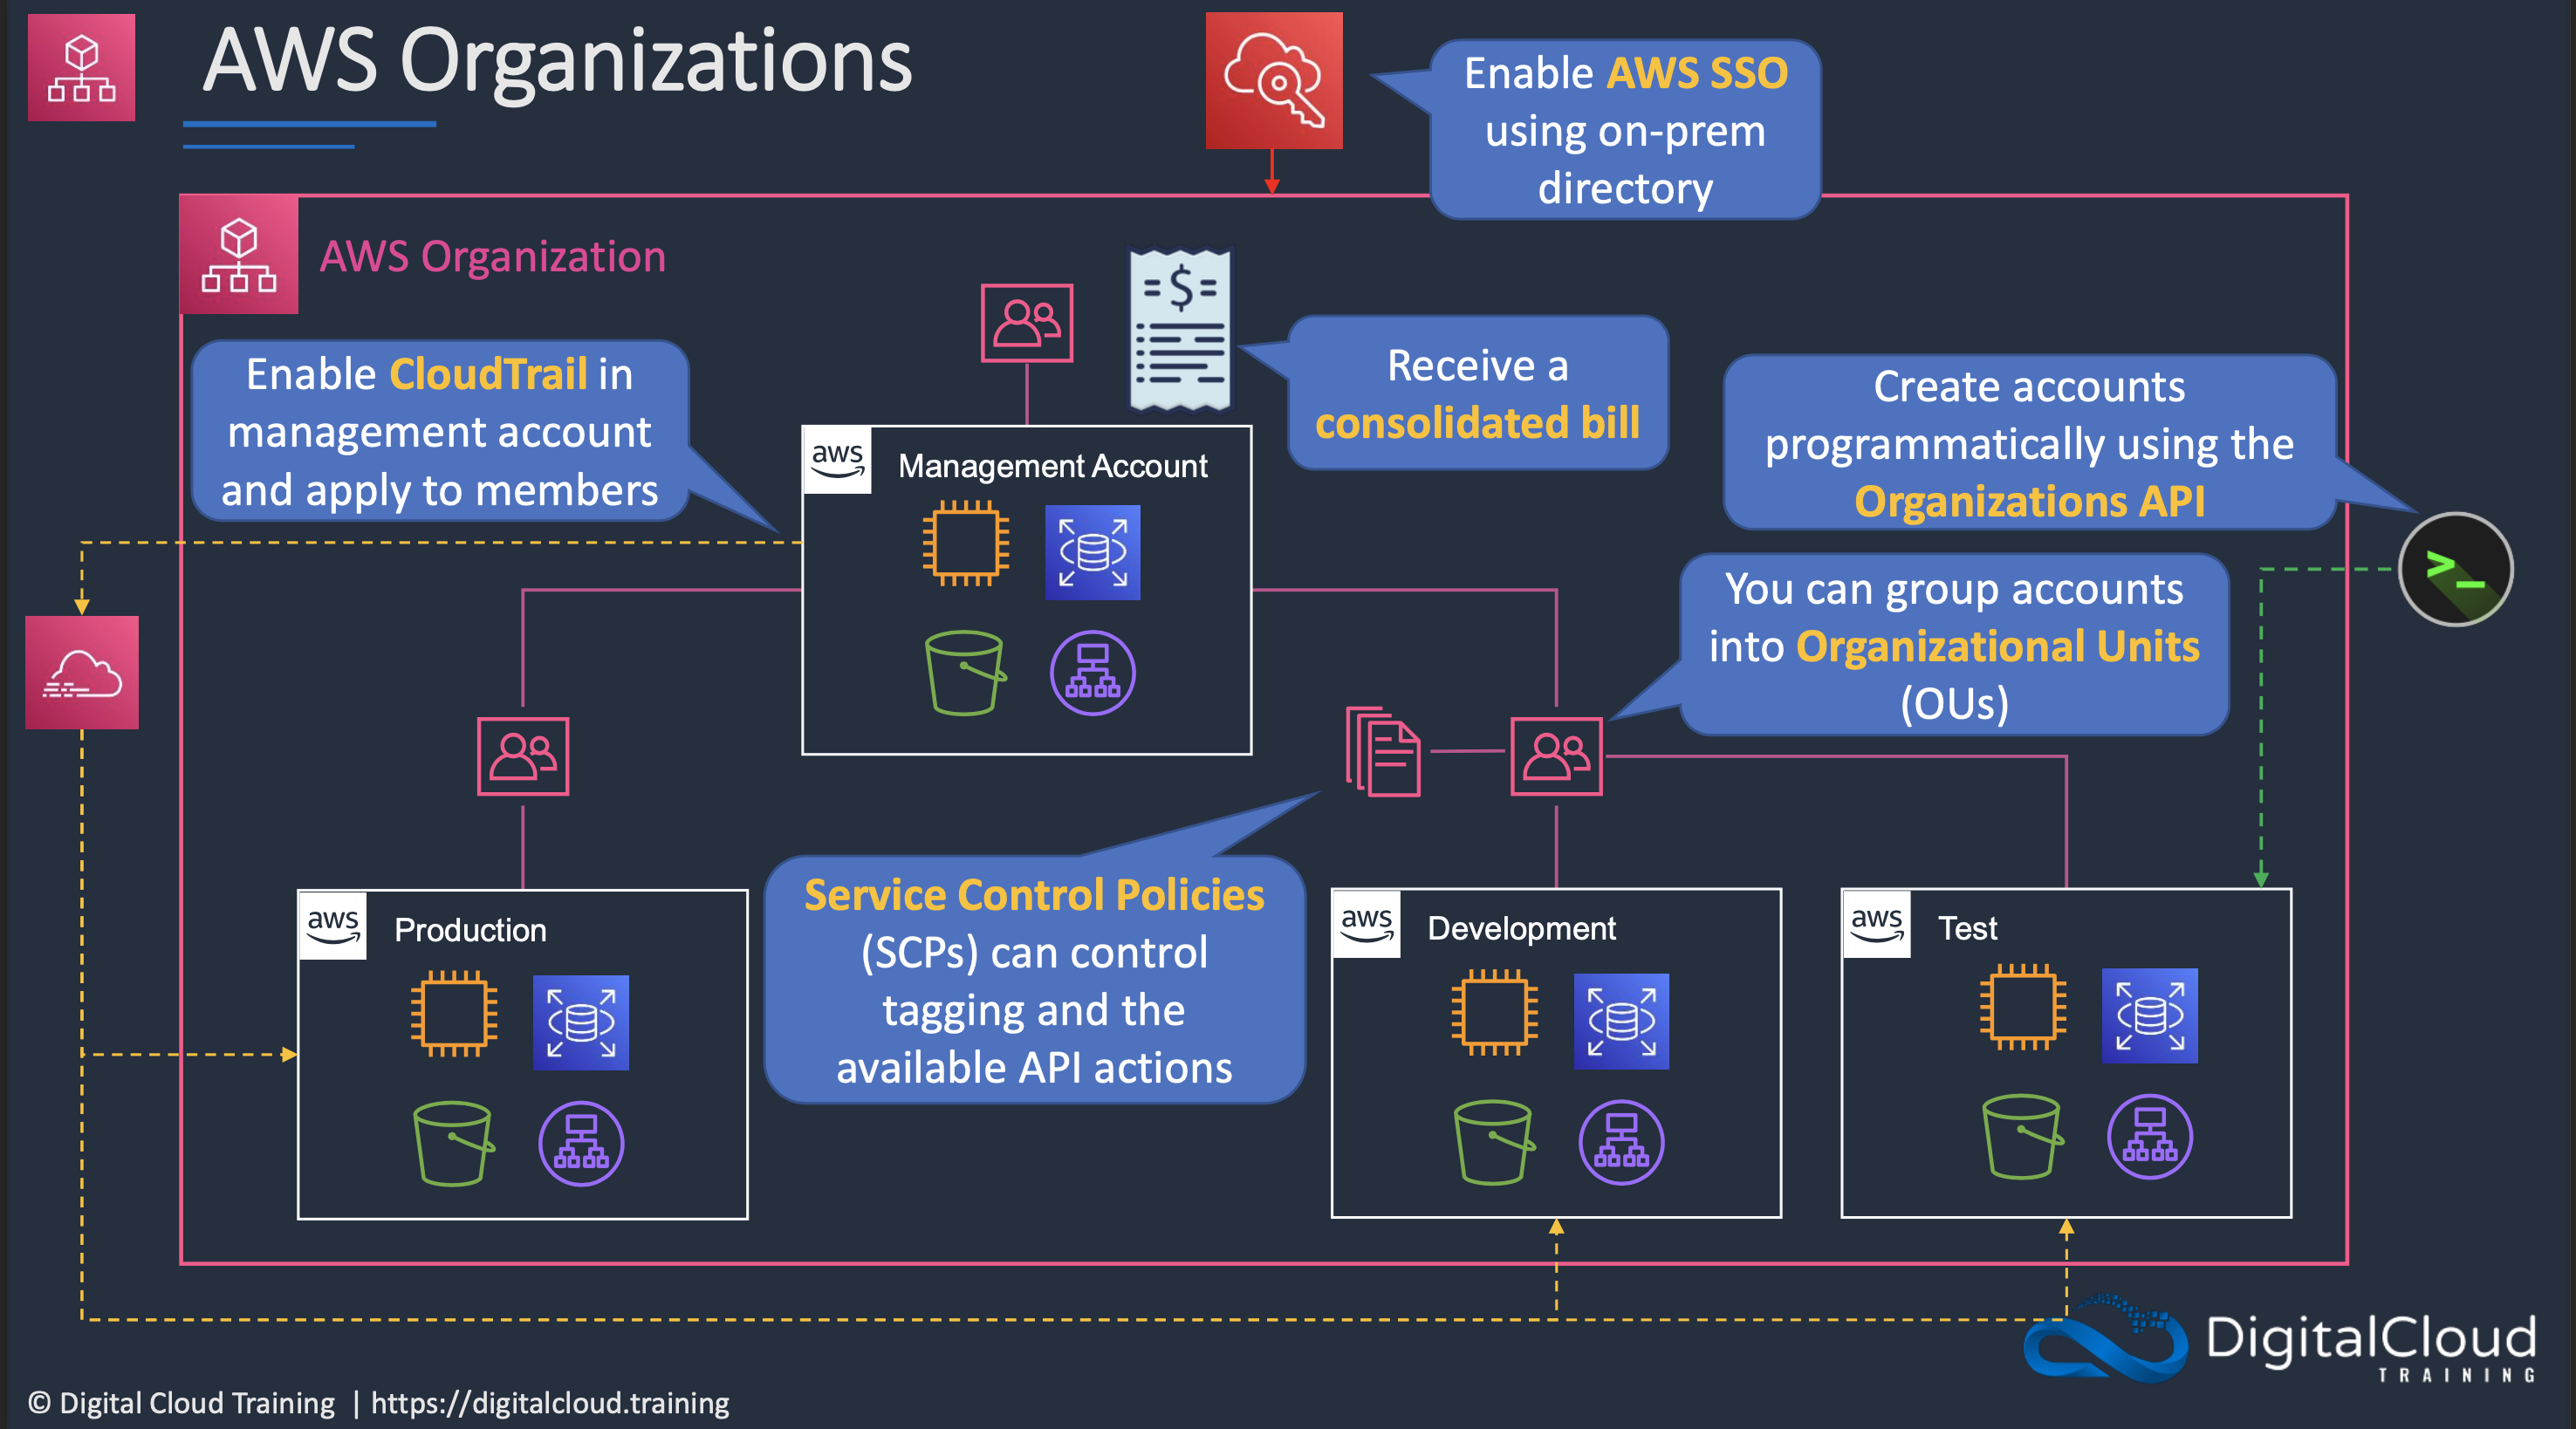Click the Service Control Policies documents icon
This screenshot has width=2576, height=1429.
[1383, 751]
